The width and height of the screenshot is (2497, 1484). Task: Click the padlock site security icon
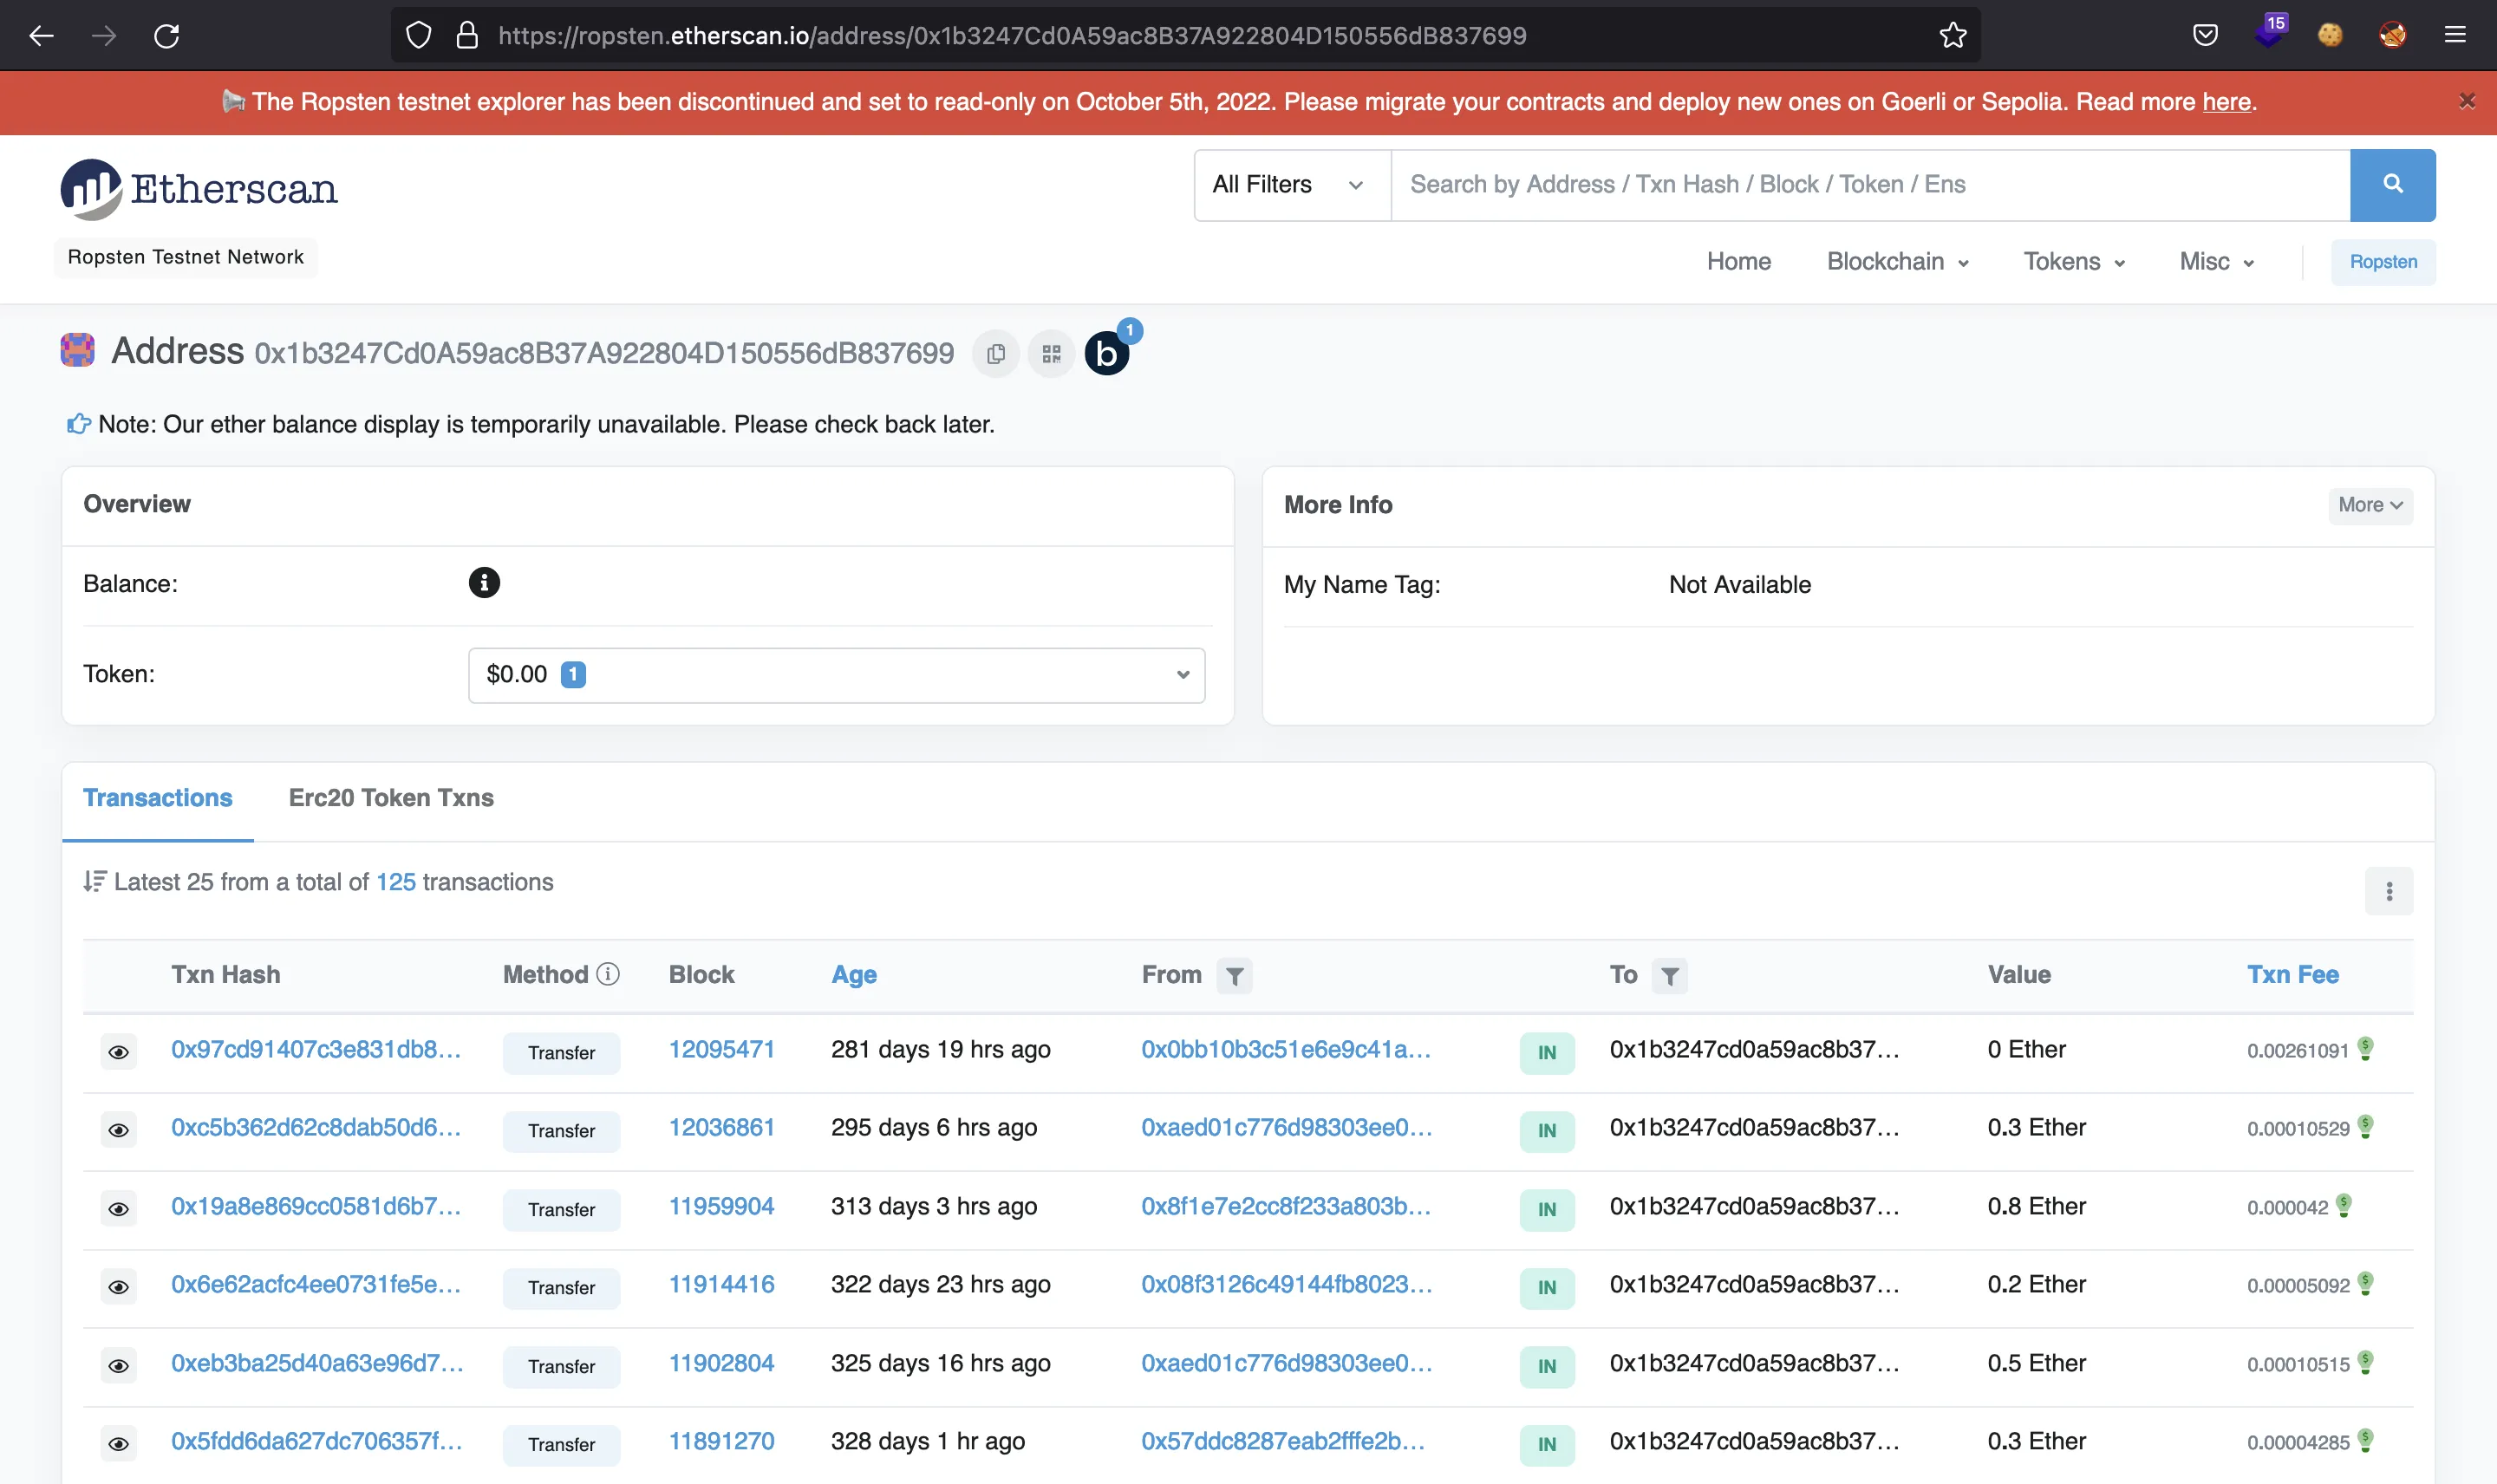pyautogui.click(x=467, y=36)
